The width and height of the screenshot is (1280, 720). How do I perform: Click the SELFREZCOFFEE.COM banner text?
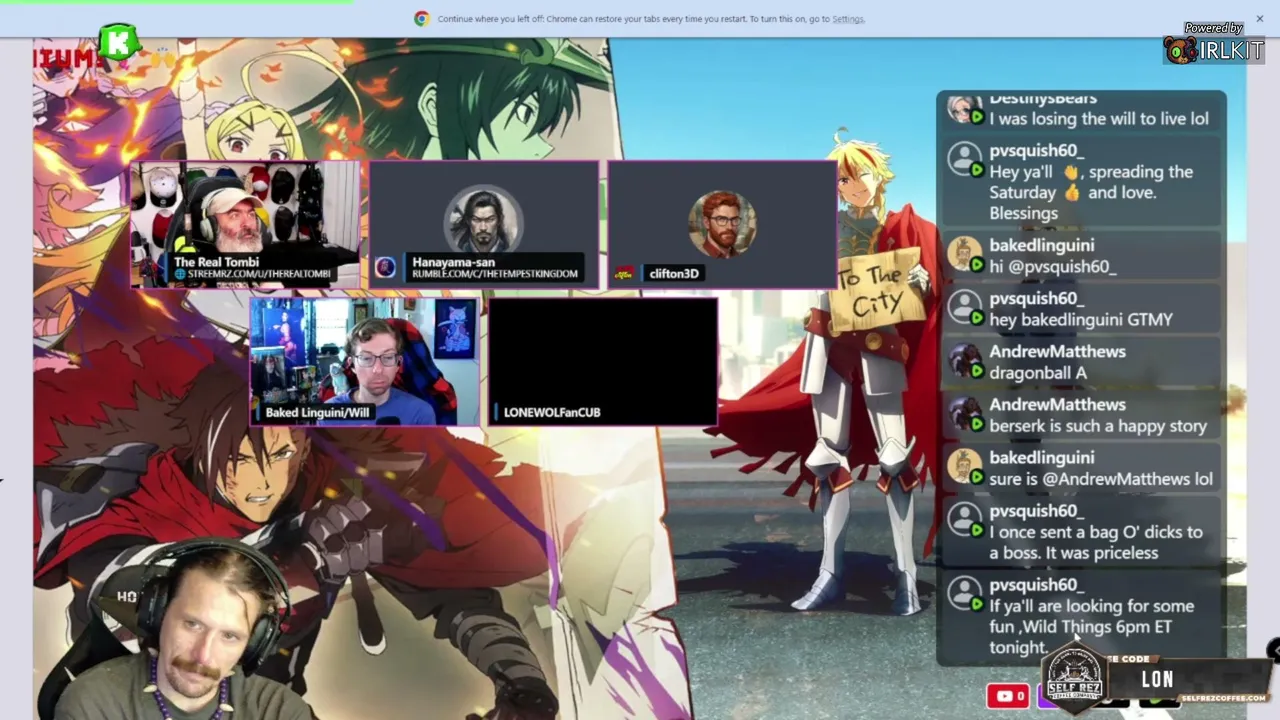(1223, 698)
